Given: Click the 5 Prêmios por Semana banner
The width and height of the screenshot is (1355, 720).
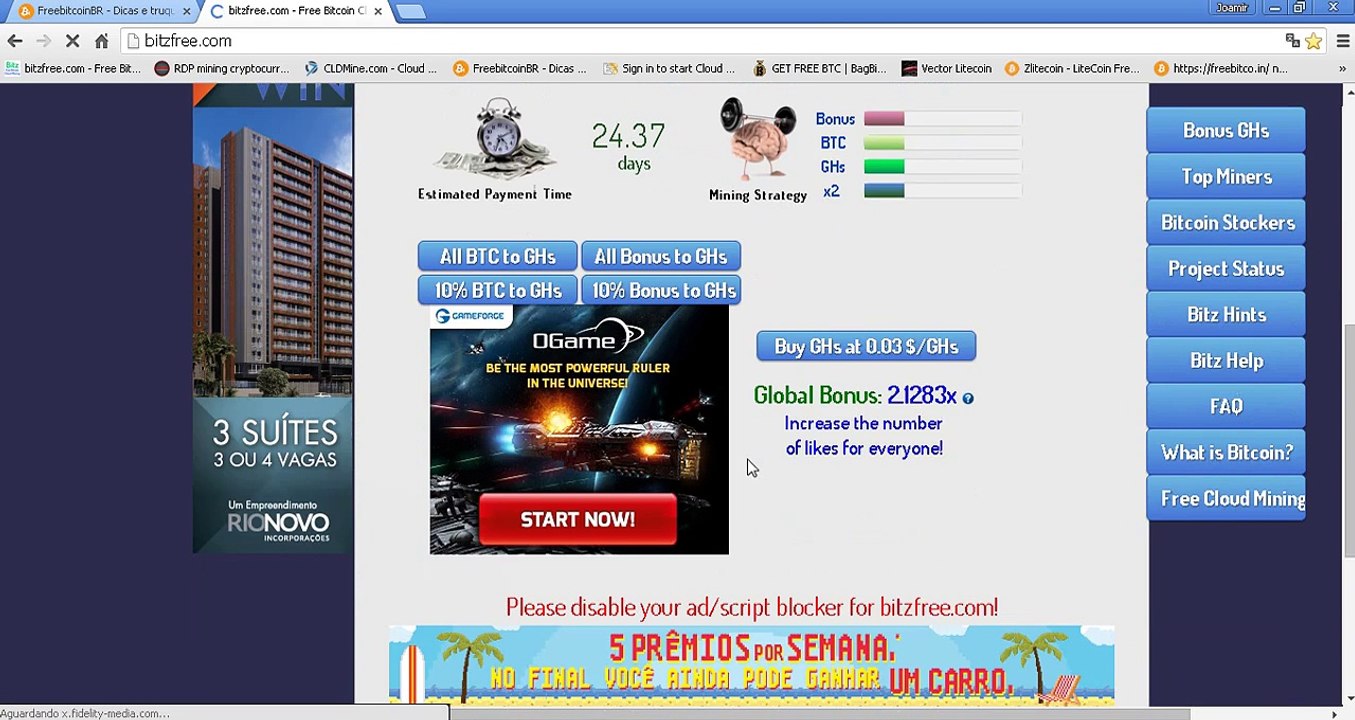Looking at the screenshot, I should [x=752, y=665].
